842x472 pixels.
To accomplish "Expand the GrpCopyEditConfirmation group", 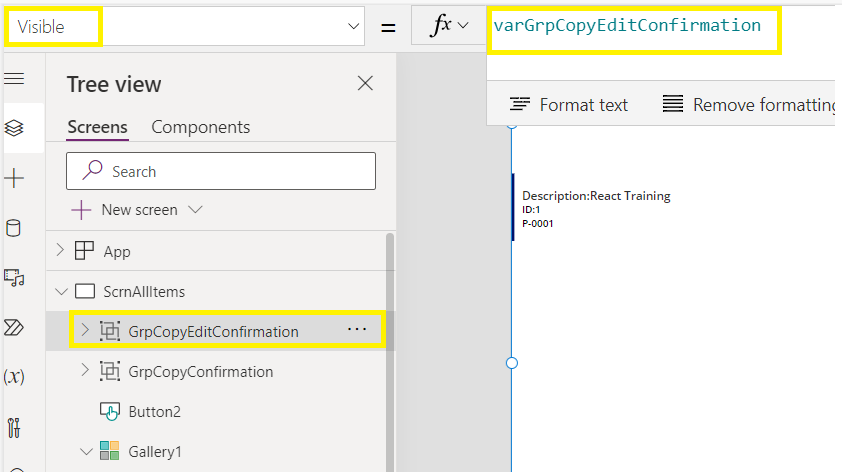I will (x=84, y=330).
